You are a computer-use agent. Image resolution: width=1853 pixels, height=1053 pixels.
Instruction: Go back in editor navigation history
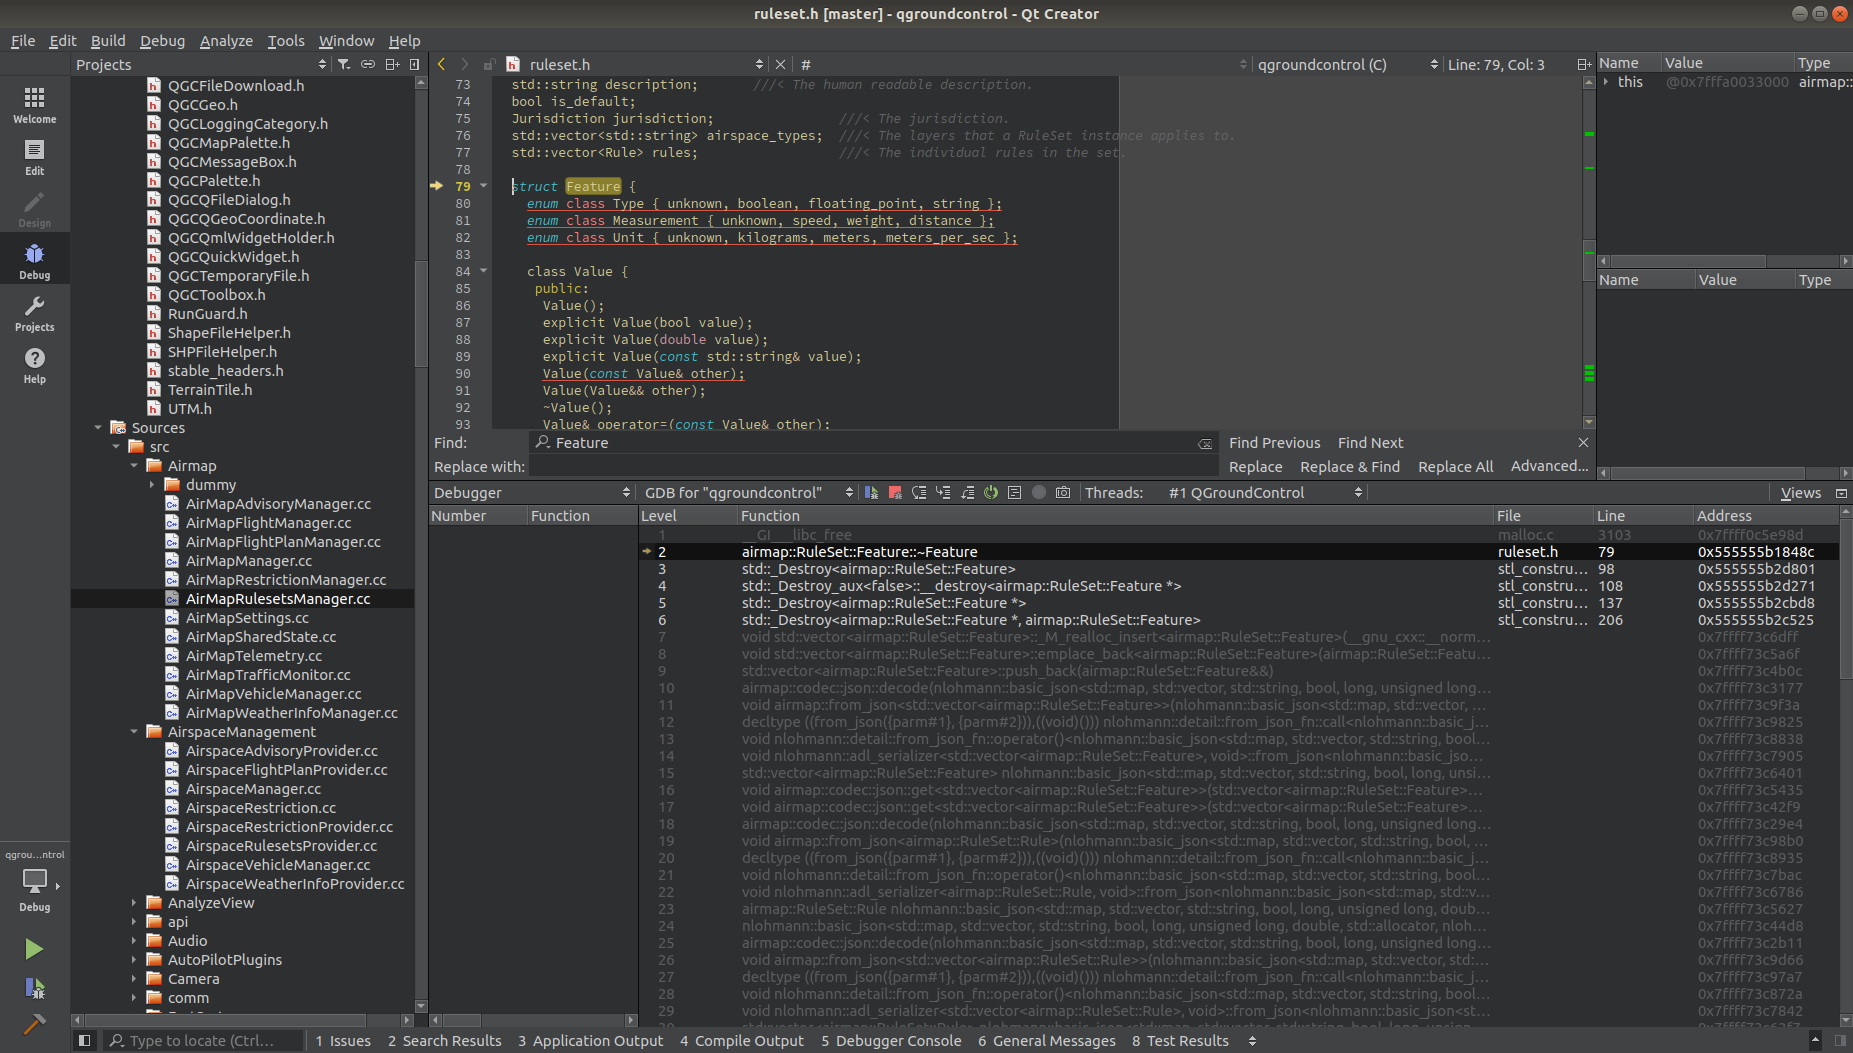(441, 64)
